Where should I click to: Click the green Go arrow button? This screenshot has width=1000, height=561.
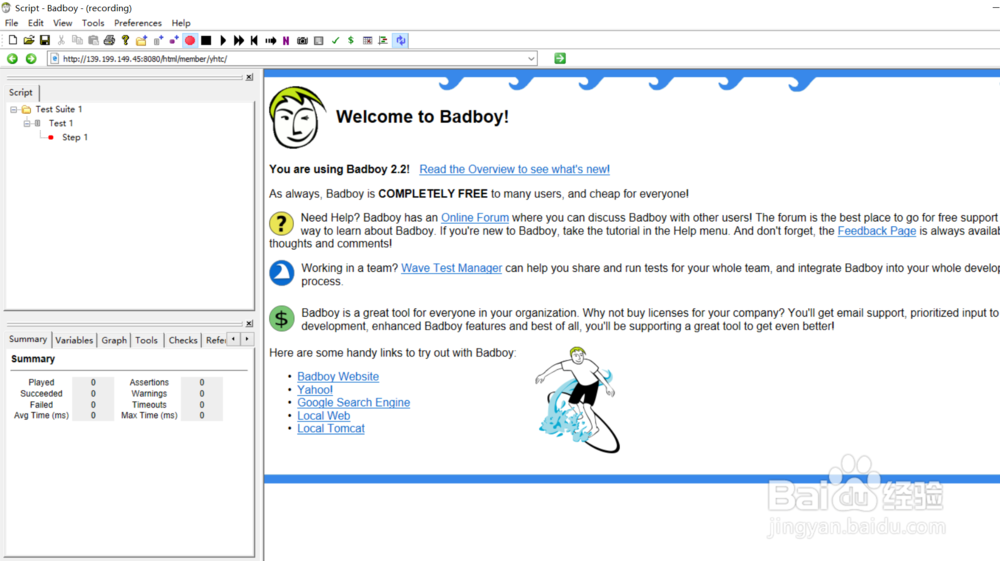pyautogui.click(x=560, y=59)
